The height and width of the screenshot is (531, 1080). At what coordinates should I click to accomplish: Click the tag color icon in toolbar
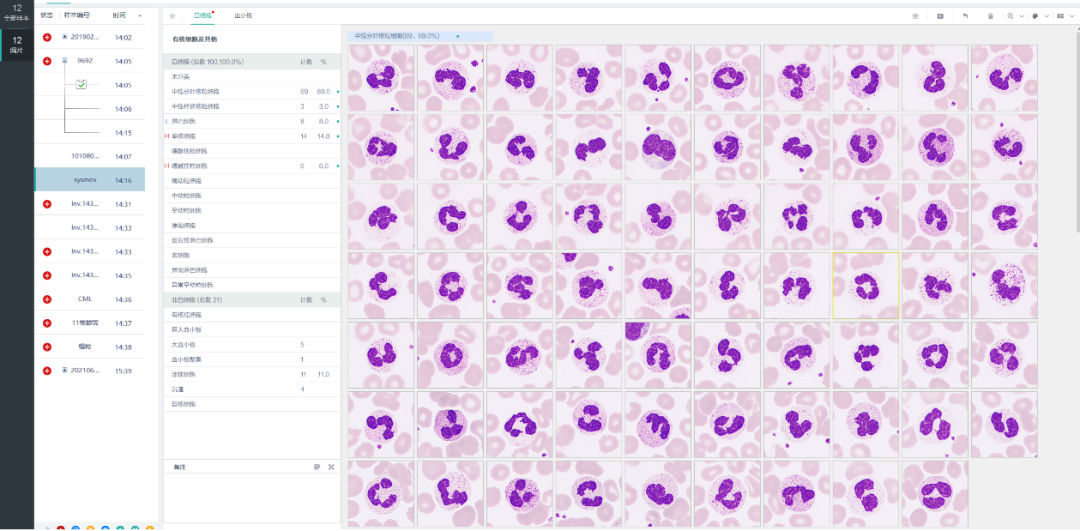(1034, 16)
